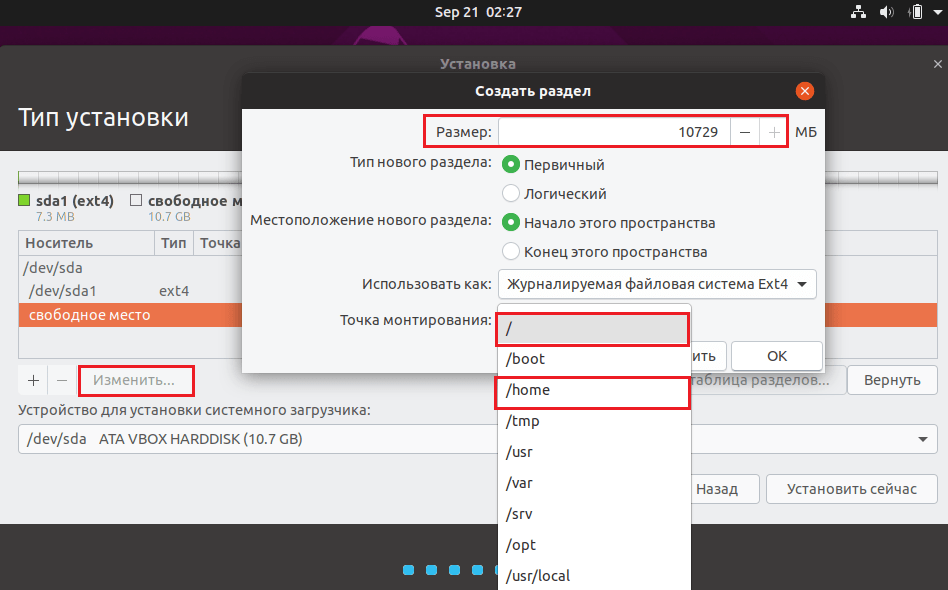Select the Первичный partition type

(511, 164)
